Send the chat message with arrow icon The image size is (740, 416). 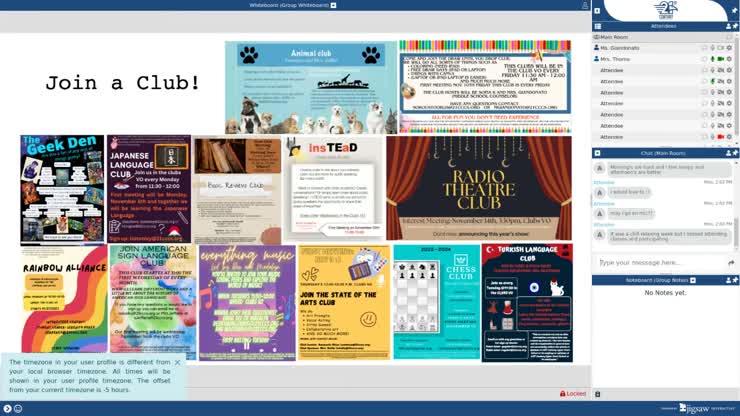pos(731,263)
